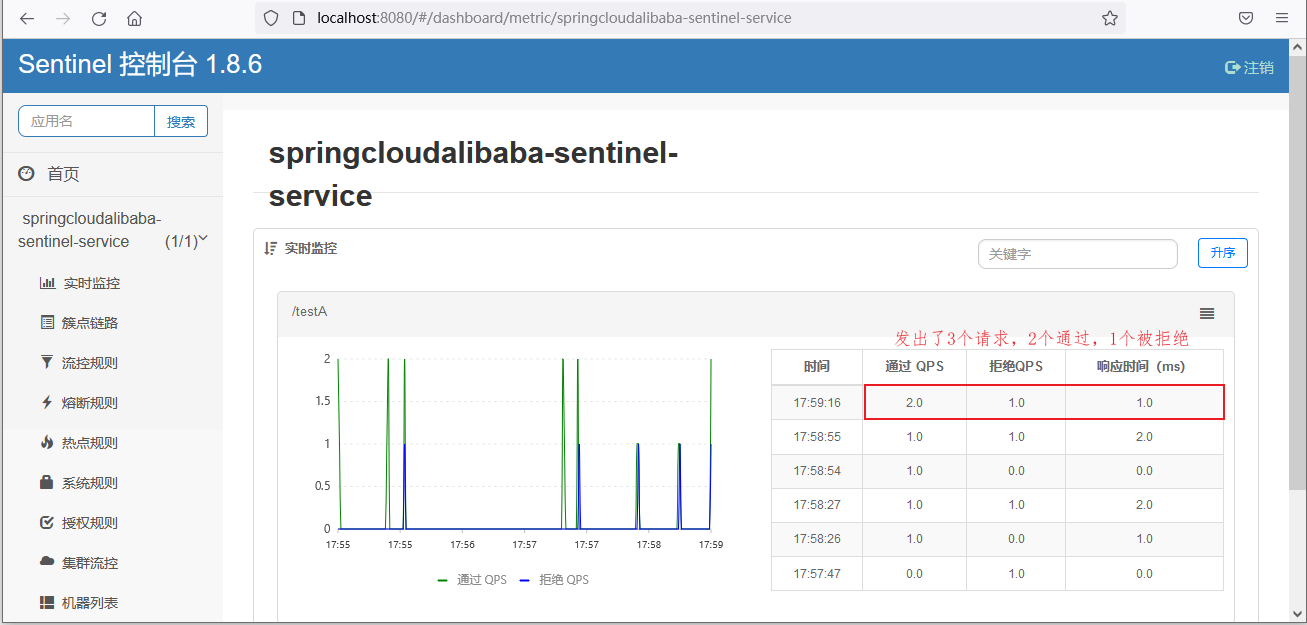Viewport: 1307px width, 625px height.
Task: Click the 熔断规则 lightning bolt icon
Action: click(x=47, y=403)
